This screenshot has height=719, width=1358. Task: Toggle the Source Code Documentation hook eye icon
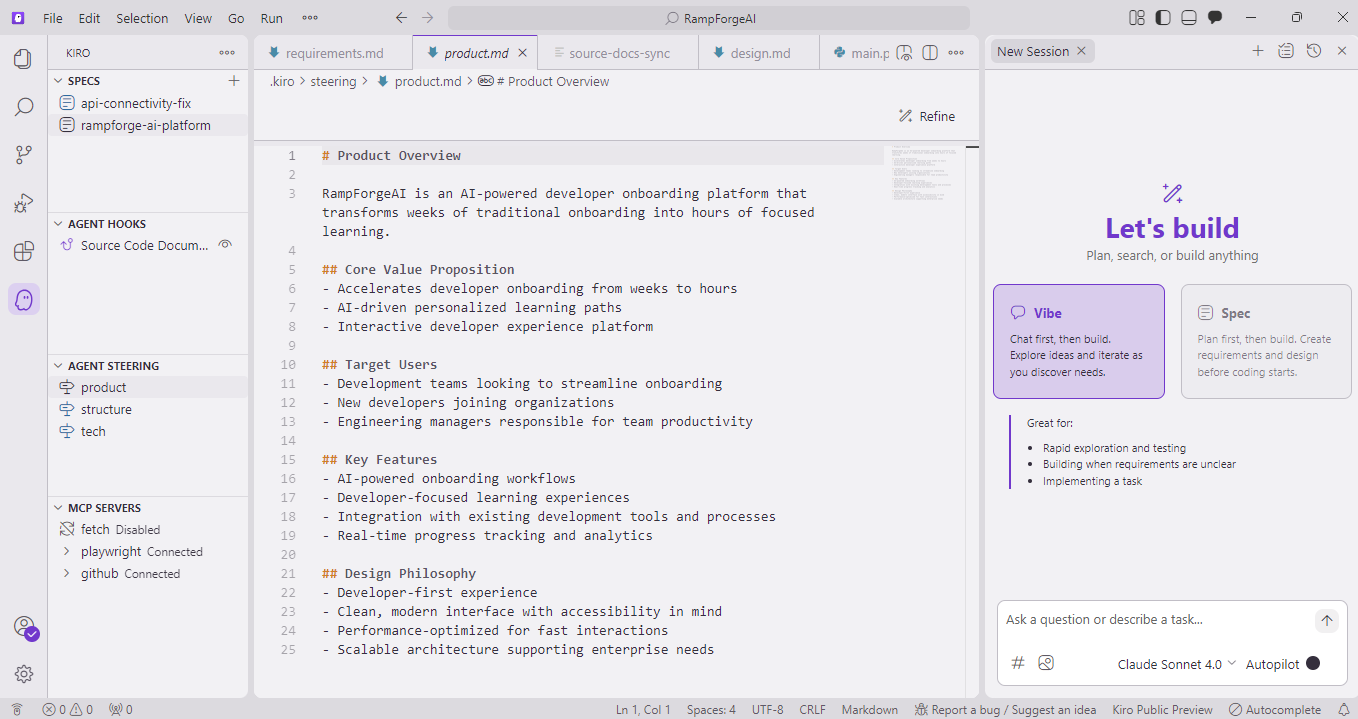[x=225, y=245]
